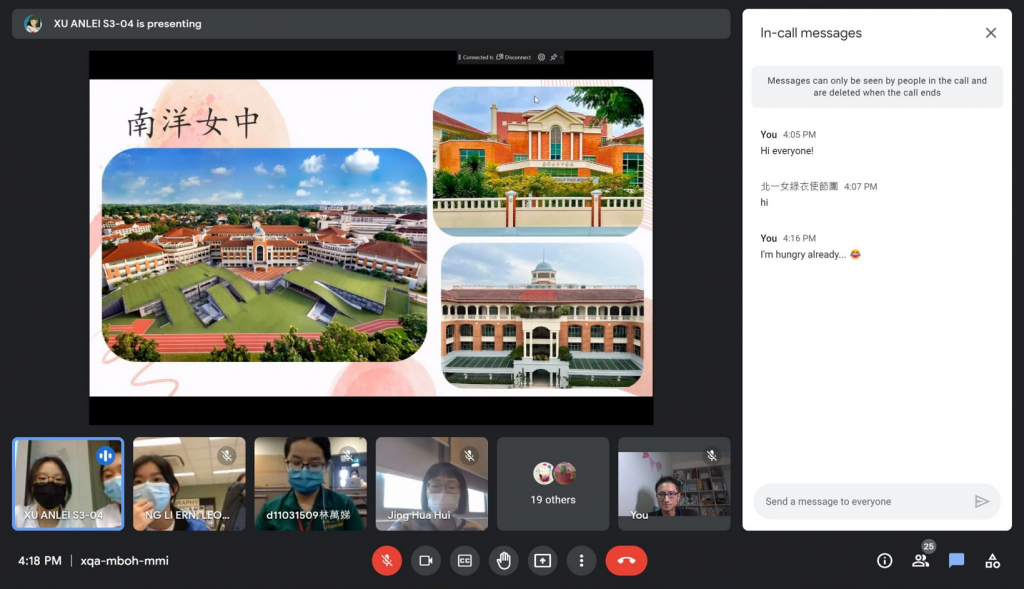Click the gear settings icon above the slide
This screenshot has height=589, width=1024.
(x=541, y=57)
